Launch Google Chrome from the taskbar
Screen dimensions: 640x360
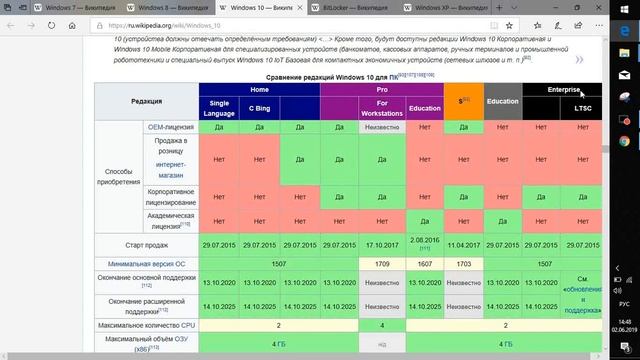(x=624, y=141)
